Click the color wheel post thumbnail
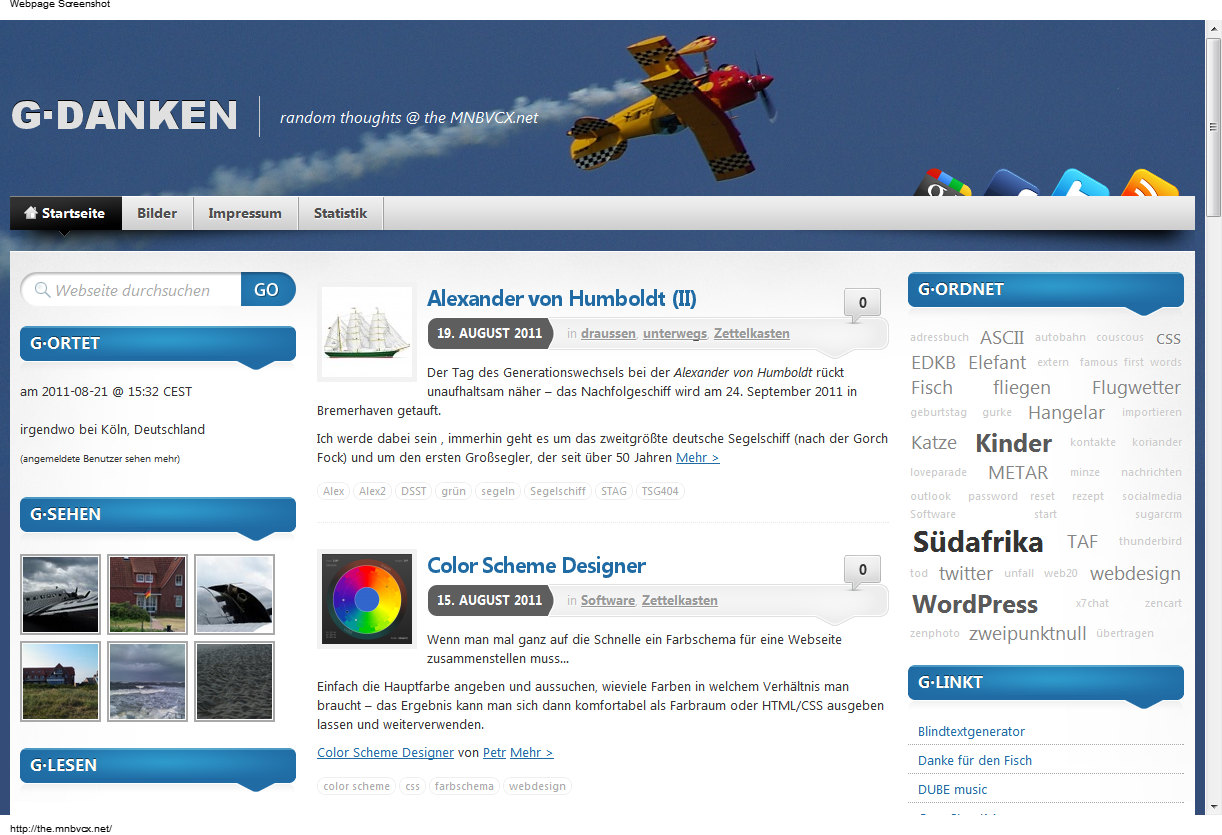Viewport: 1222px width, 835px height. (x=367, y=599)
